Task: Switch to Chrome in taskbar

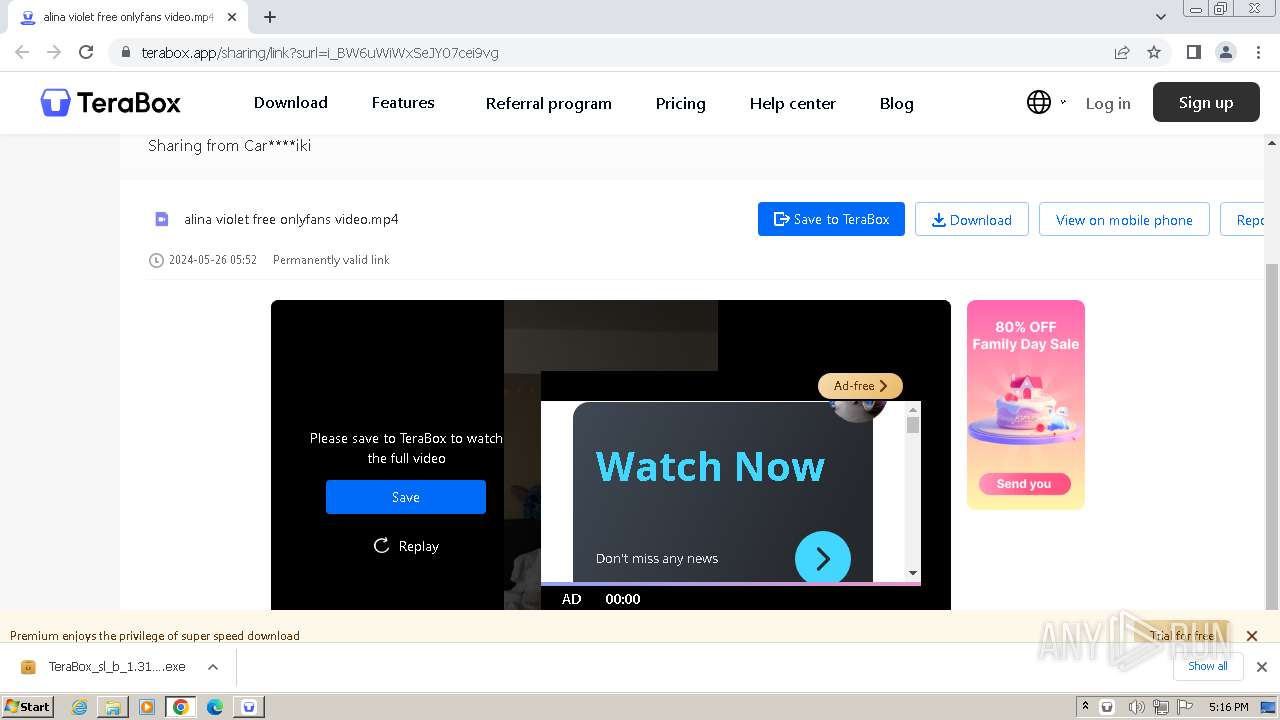Action: tap(181, 707)
